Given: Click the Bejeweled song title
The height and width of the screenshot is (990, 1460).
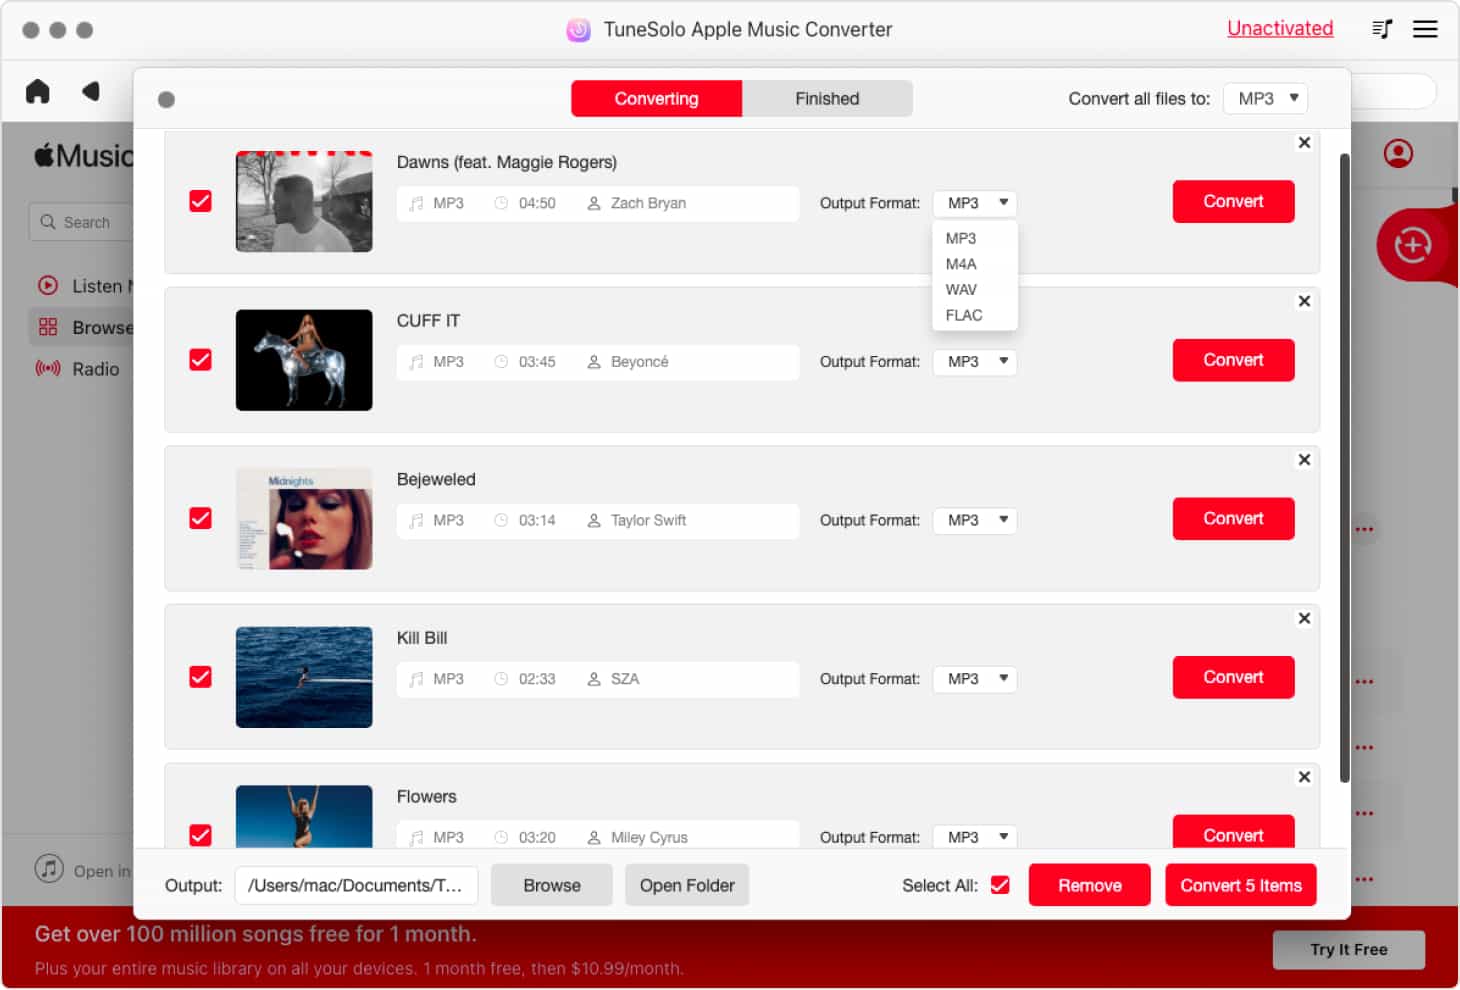Looking at the screenshot, I should point(436,479).
